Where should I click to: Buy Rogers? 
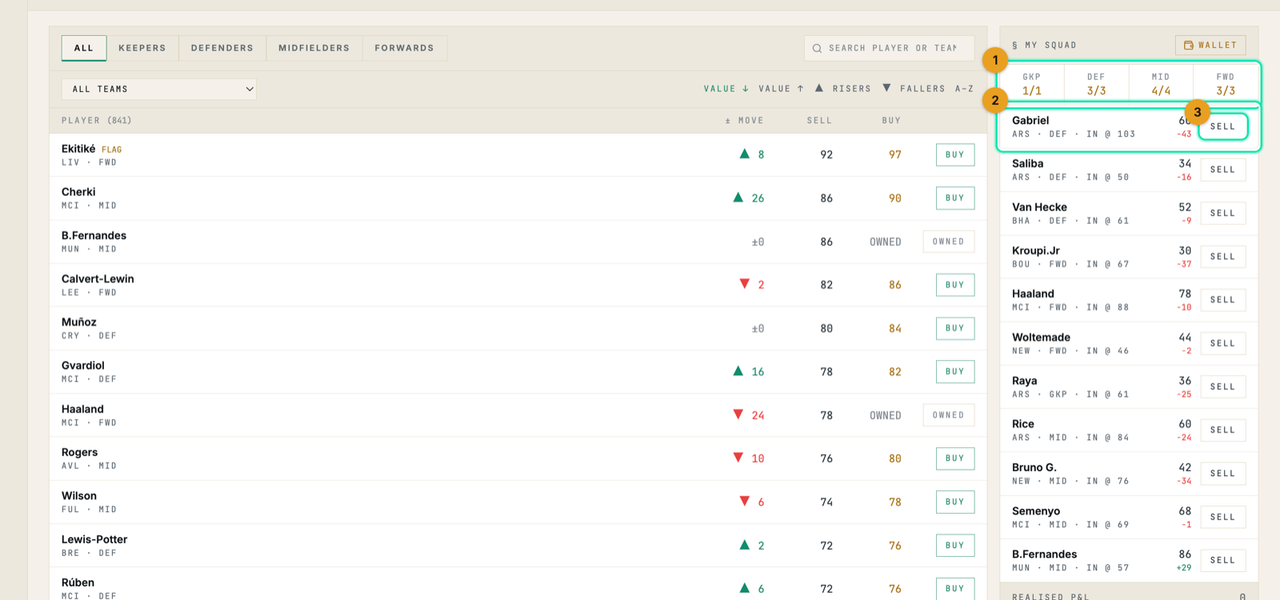tap(955, 459)
